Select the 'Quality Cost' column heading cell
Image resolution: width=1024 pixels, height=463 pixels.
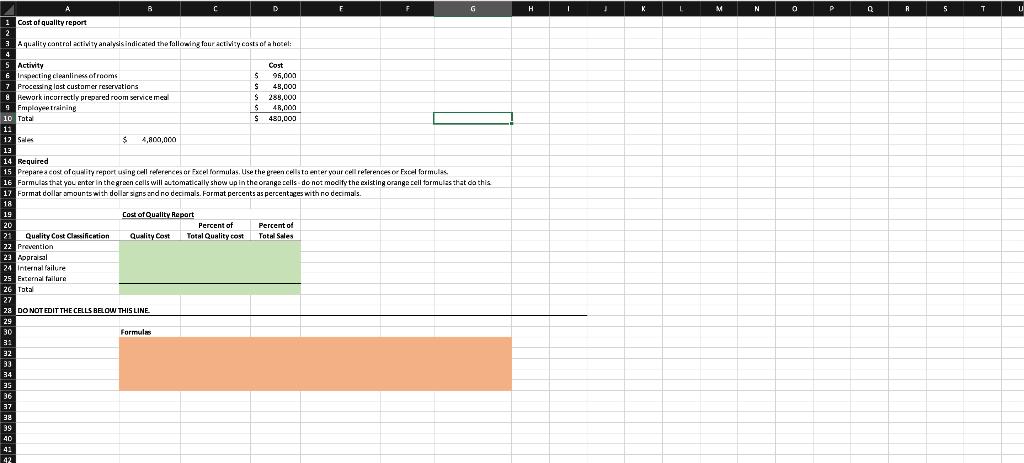tap(150, 236)
